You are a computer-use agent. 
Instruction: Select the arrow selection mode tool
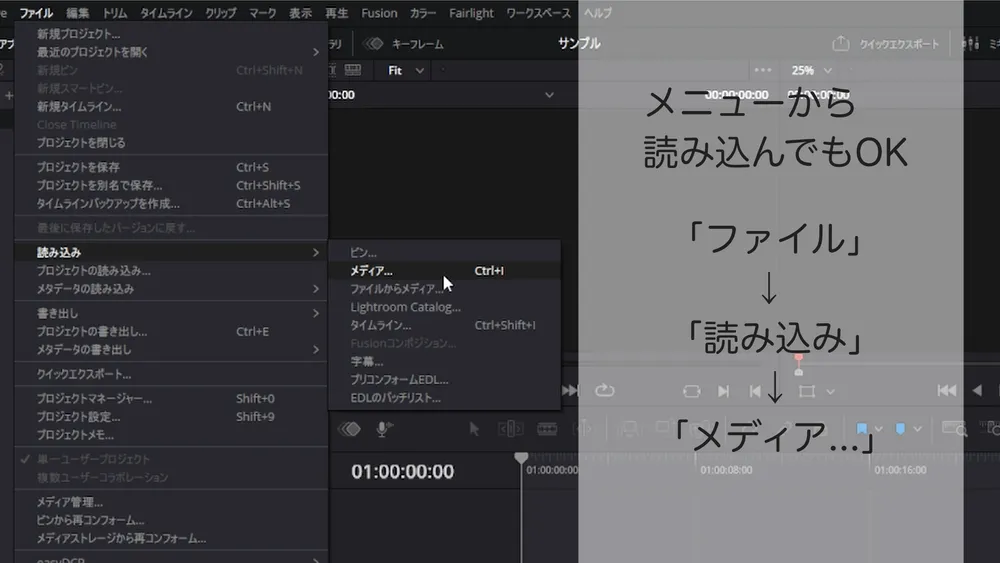[x=474, y=429]
